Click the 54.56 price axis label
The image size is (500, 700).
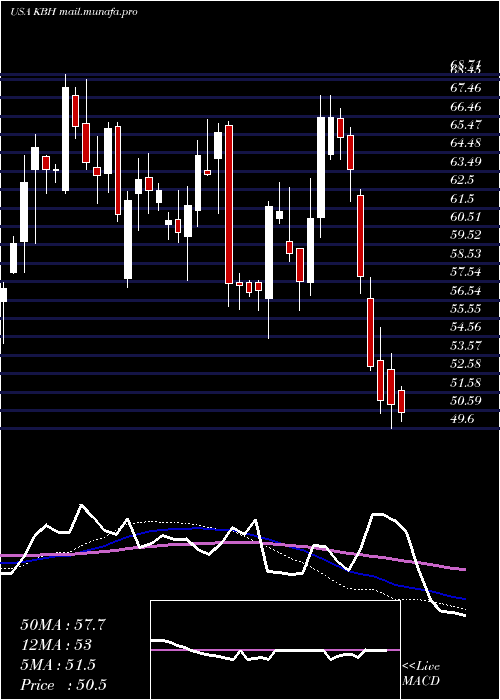coord(465,327)
